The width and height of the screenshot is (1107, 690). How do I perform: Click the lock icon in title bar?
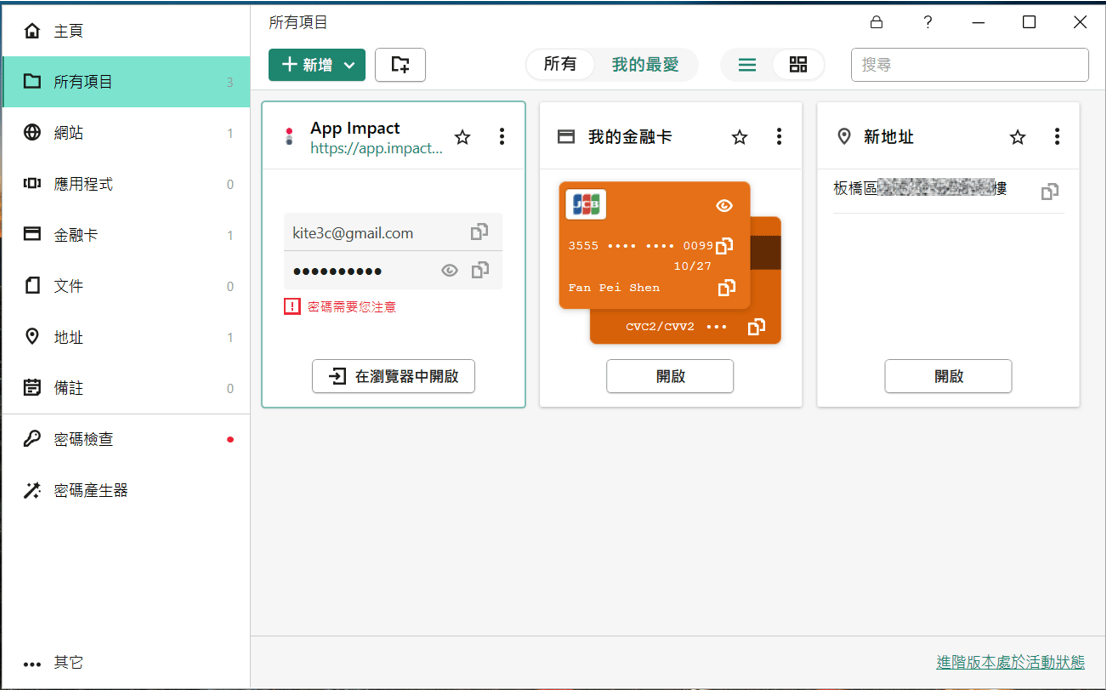(876, 22)
